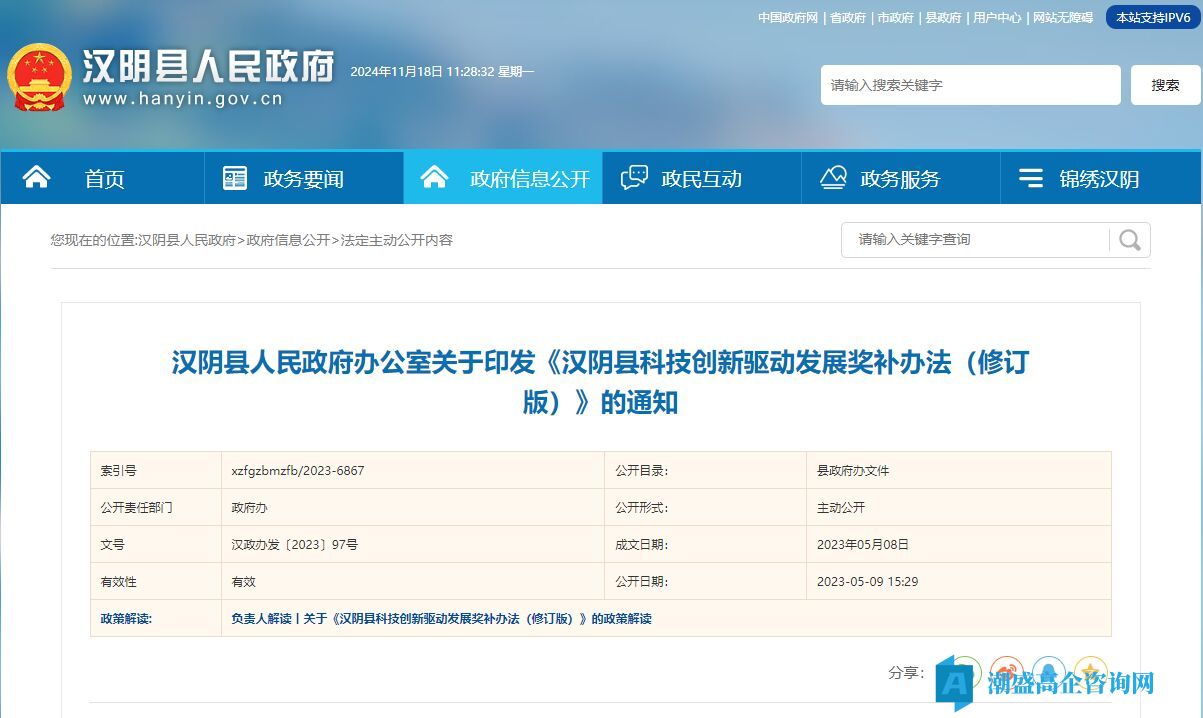Go to 政务要闻 in the navigation bar
Screen dimensions: 1203x718
point(303,179)
